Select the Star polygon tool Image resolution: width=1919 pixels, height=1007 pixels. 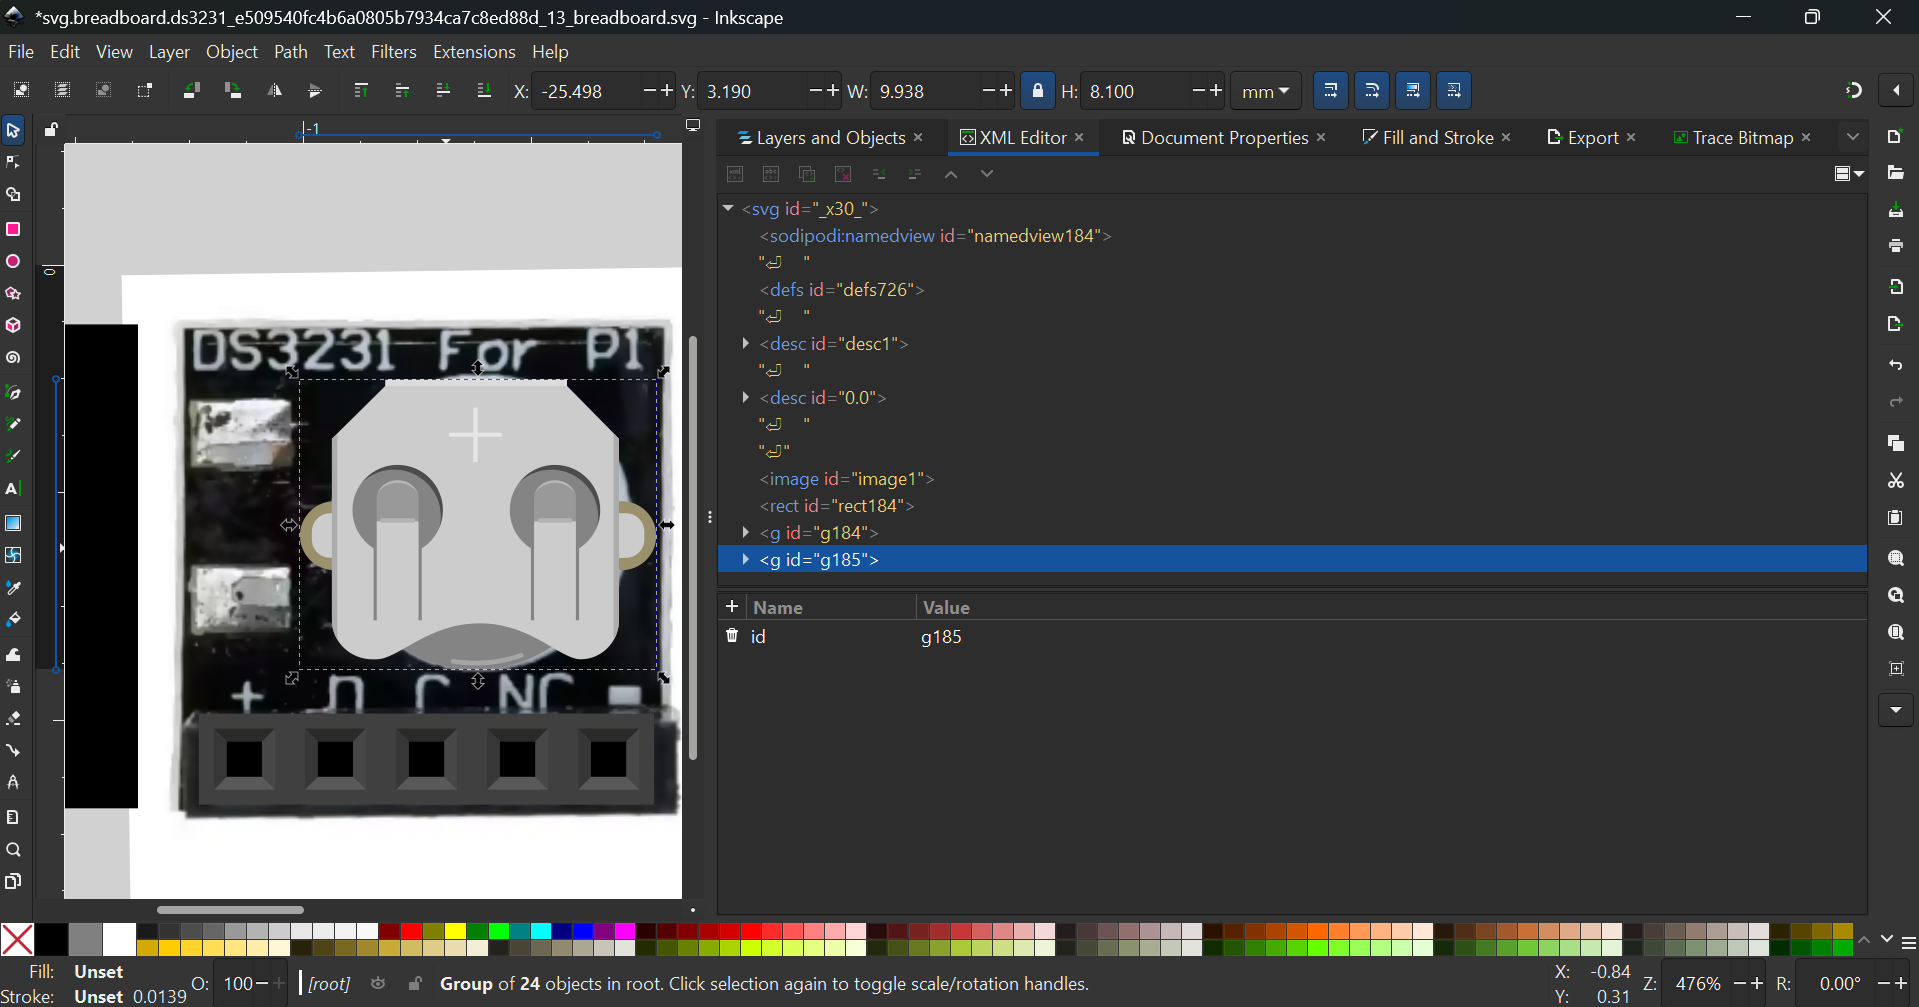click(x=13, y=294)
